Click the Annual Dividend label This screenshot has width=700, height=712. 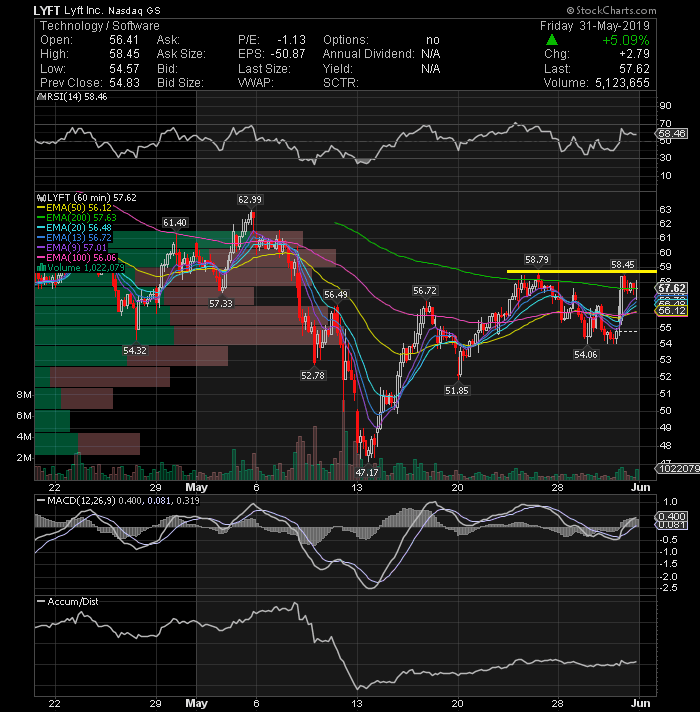(x=368, y=54)
